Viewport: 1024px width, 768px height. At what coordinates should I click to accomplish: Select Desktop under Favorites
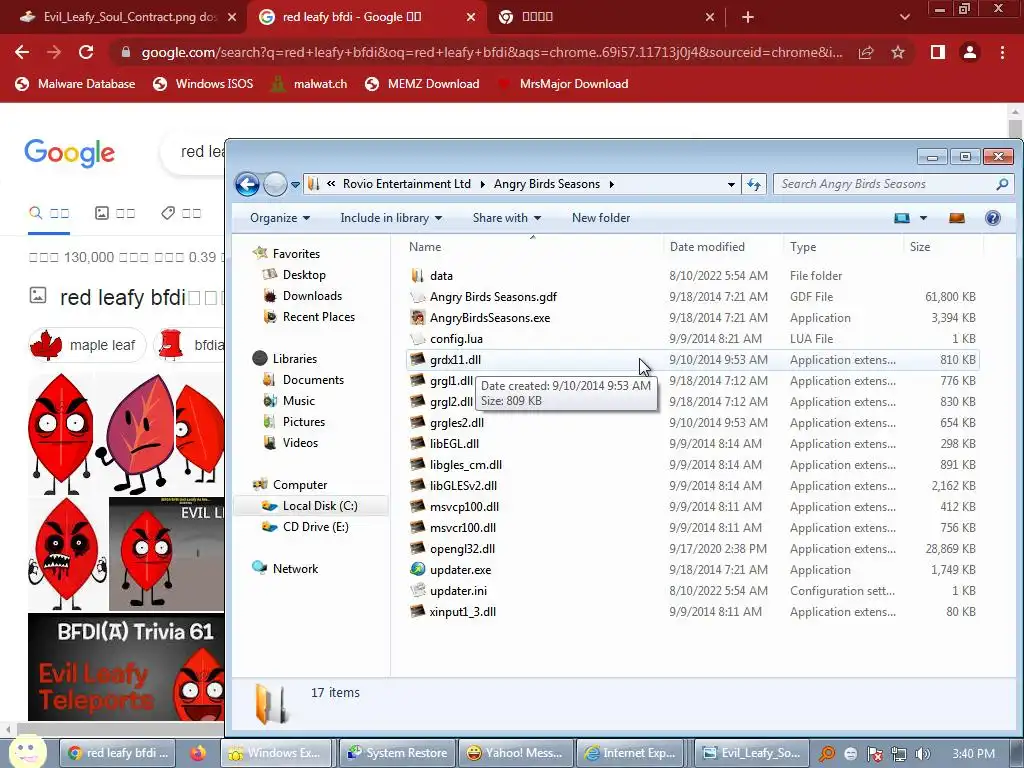point(304,275)
